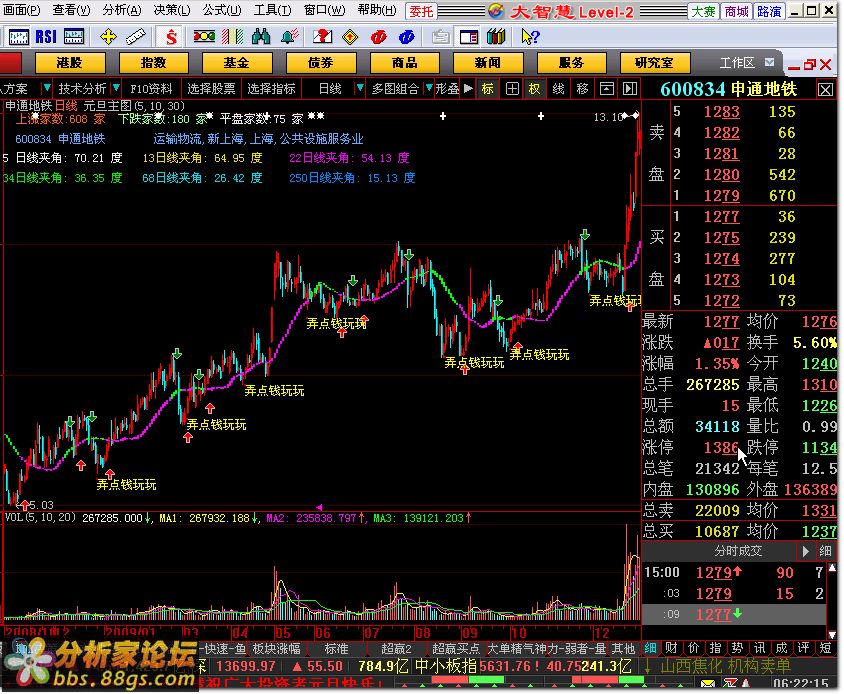844x694 pixels.
Task: Open the 窗口(W) menu
Action: (325, 10)
